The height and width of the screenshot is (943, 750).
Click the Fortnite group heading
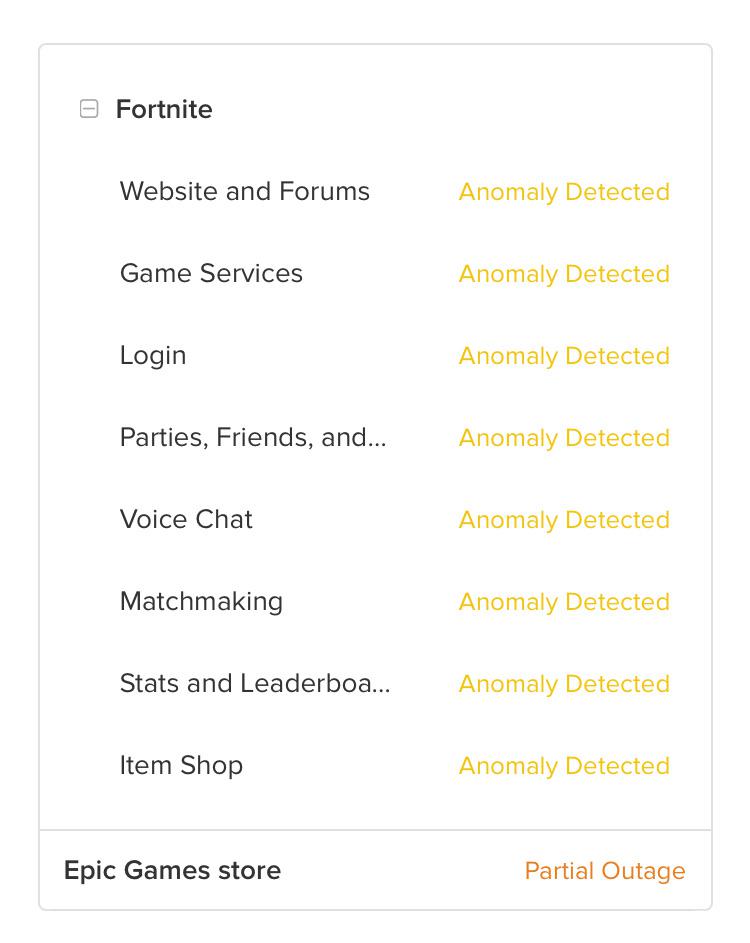click(x=164, y=109)
